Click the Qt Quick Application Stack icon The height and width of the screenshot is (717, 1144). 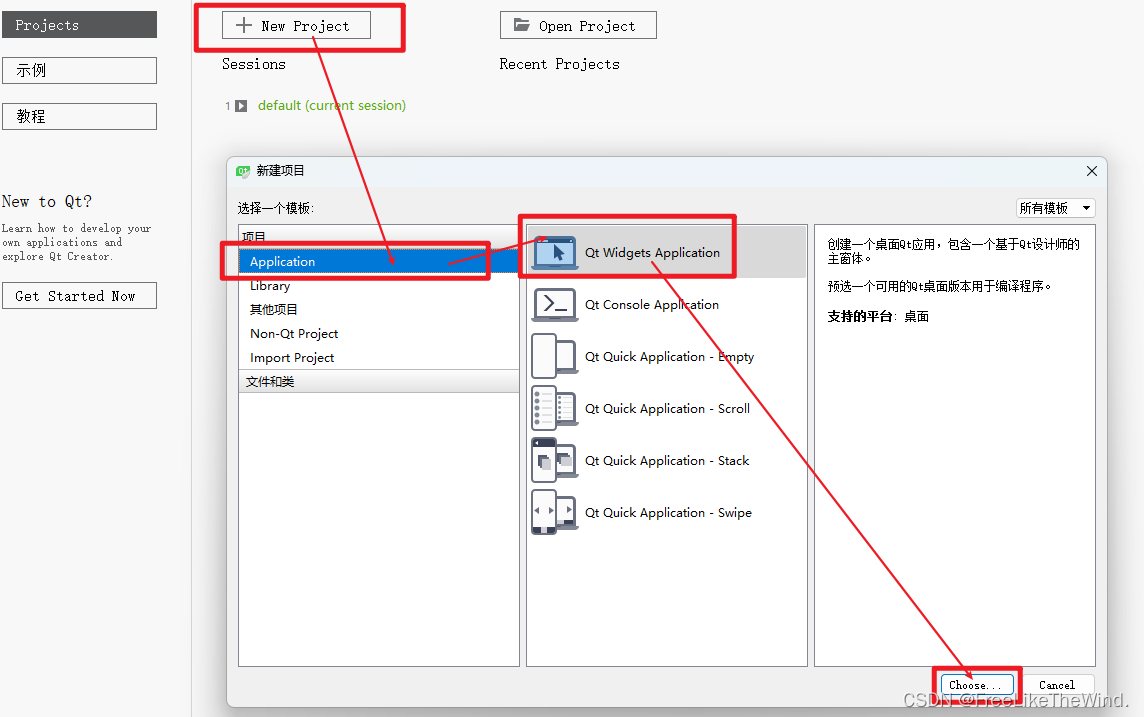click(x=554, y=460)
